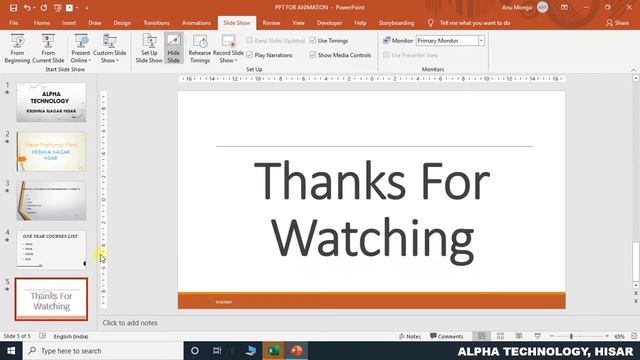The height and width of the screenshot is (360, 640).
Task: Open the Design tab
Action: click(x=122, y=23)
